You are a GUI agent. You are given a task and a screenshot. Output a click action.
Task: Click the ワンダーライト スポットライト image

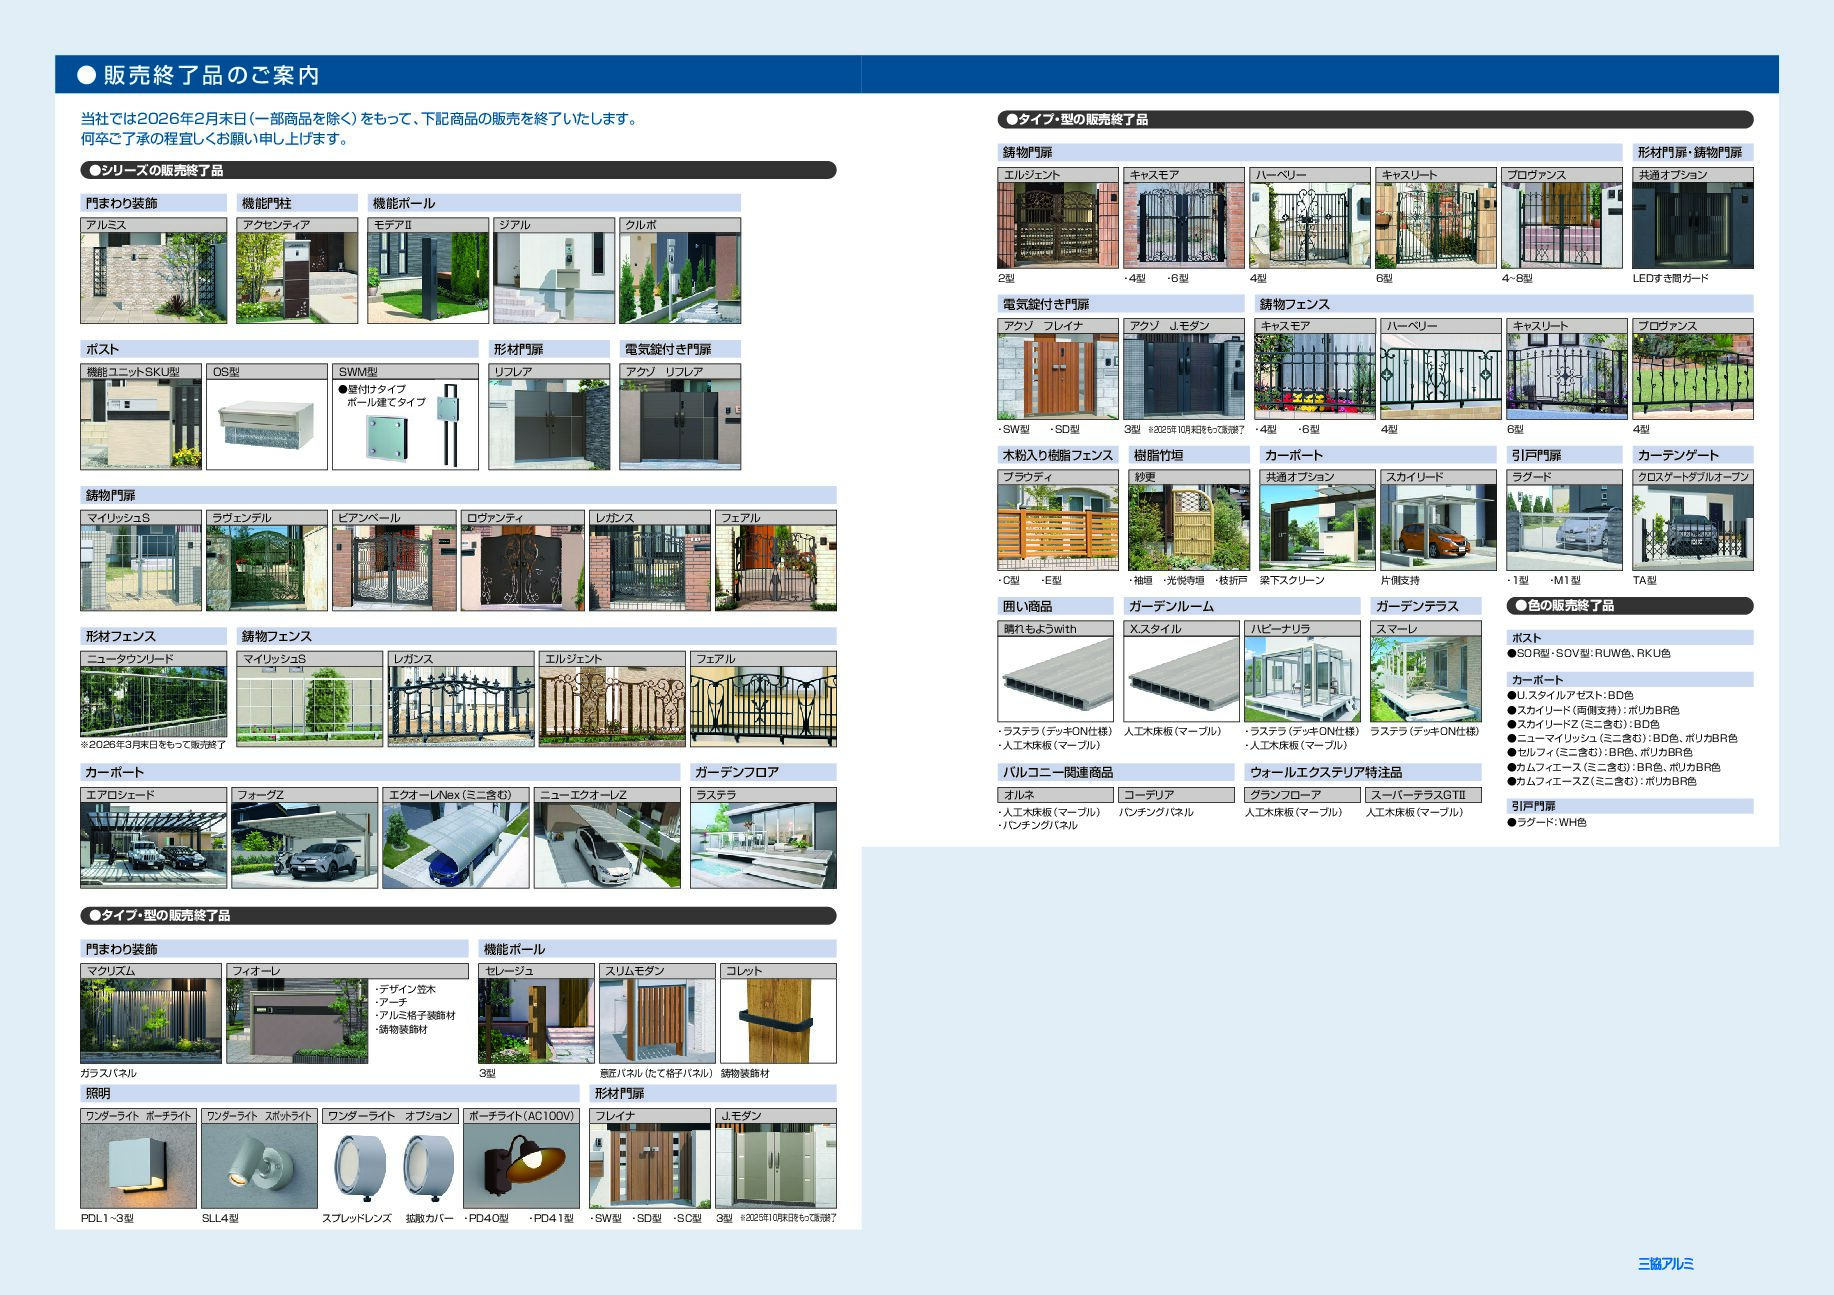pyautogui.click(x=259, y=1166)
